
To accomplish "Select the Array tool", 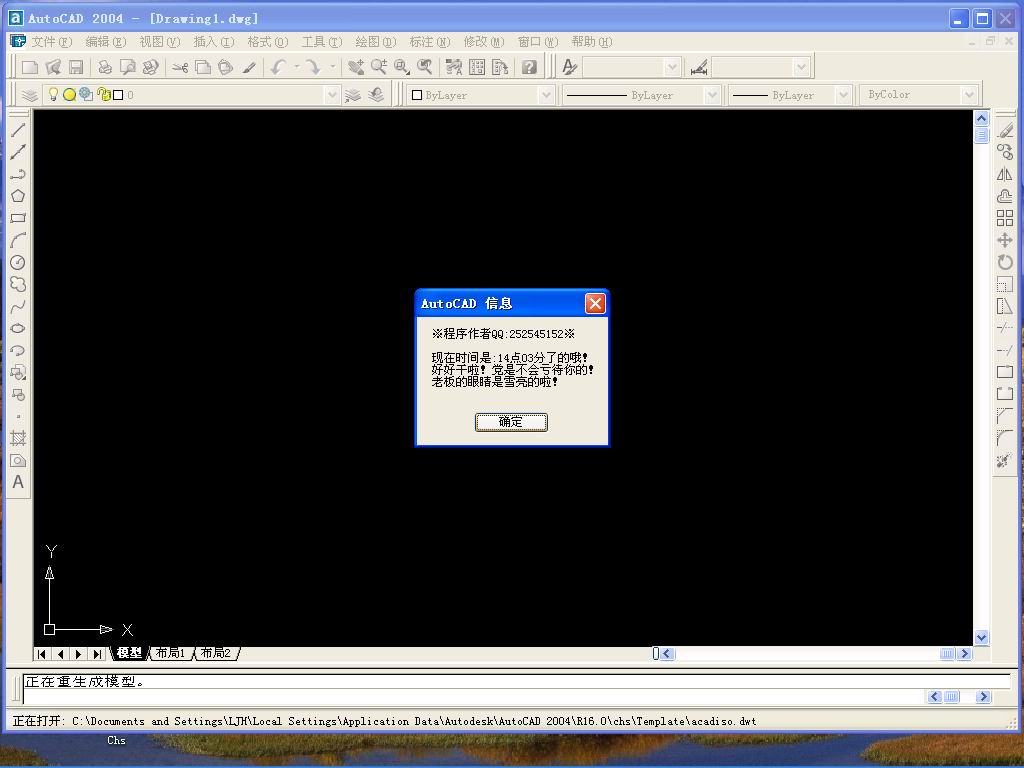I will (x=1005, y=218).
